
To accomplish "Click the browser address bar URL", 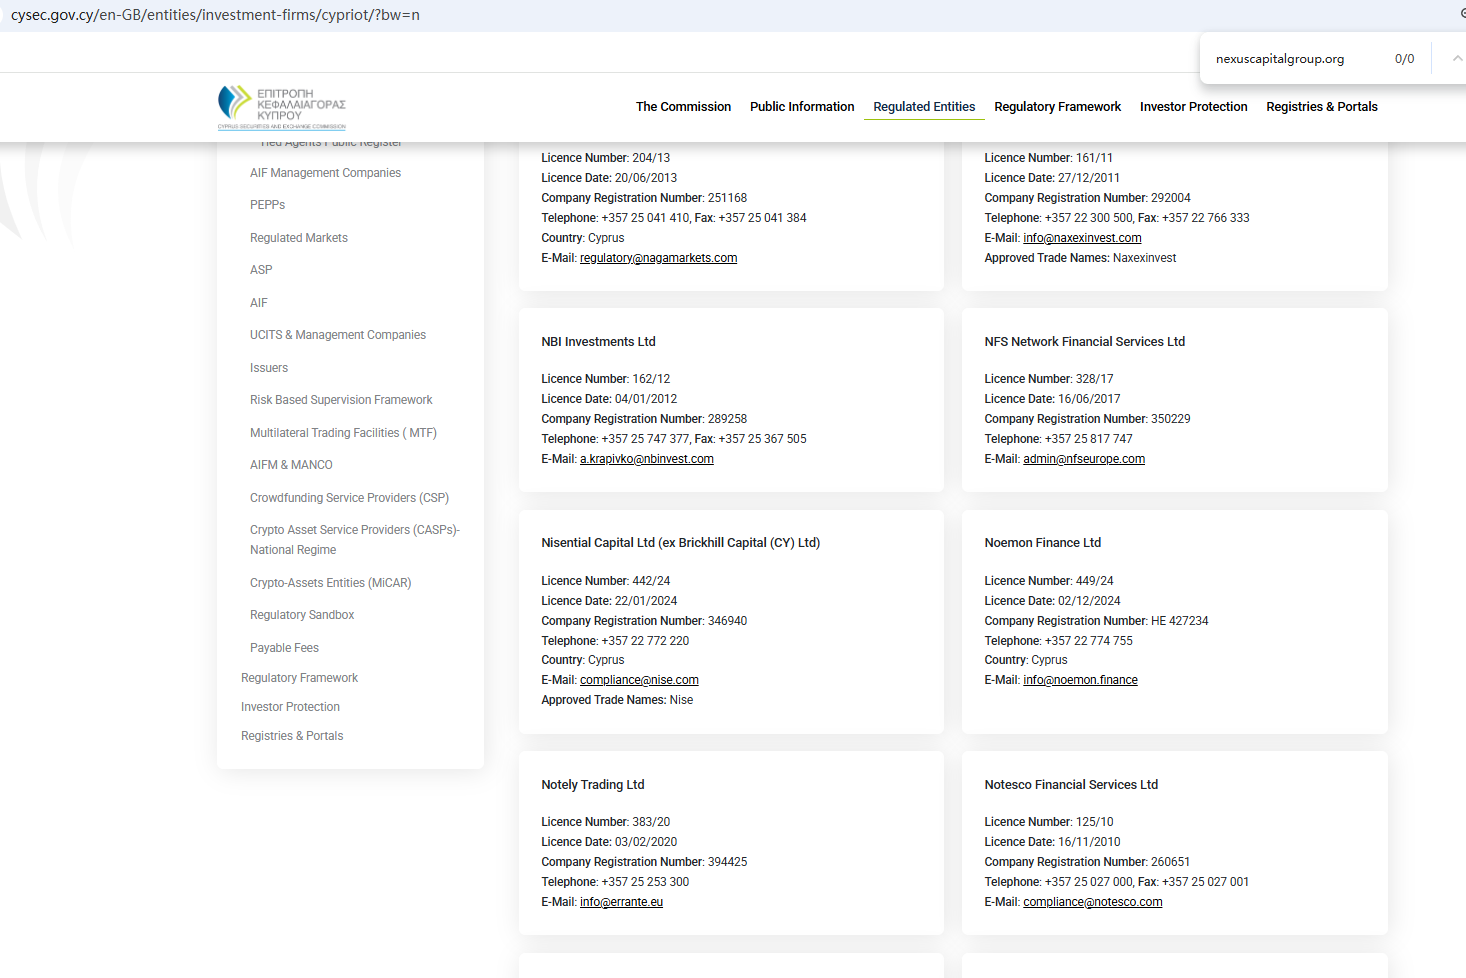I will point(215,15).
